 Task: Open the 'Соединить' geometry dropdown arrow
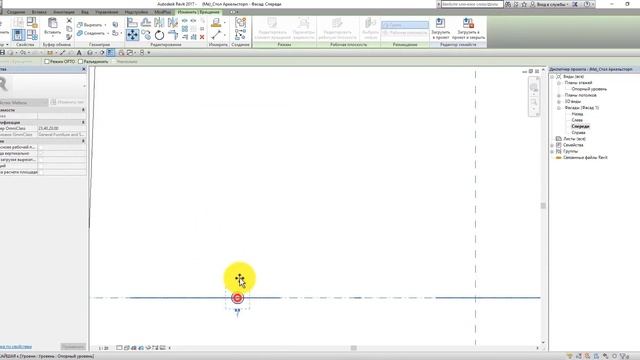tap(107, 33)
